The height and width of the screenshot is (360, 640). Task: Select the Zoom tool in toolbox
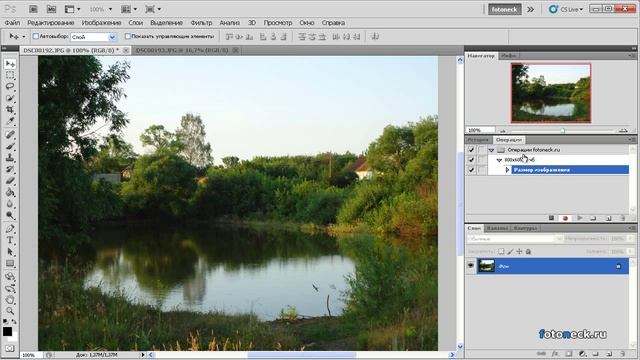[x=10, y=311]
